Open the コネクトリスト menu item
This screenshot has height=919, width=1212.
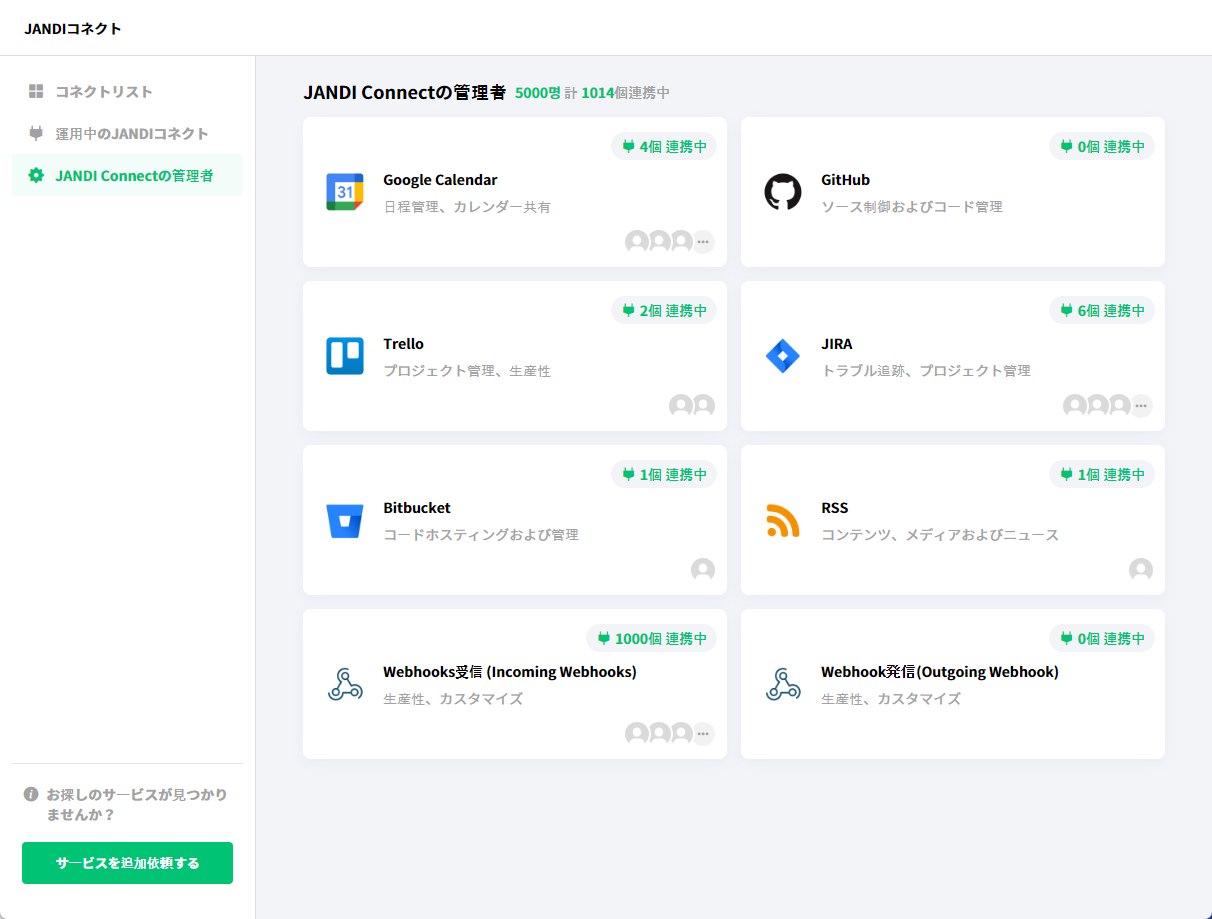(x=127, y=91)
